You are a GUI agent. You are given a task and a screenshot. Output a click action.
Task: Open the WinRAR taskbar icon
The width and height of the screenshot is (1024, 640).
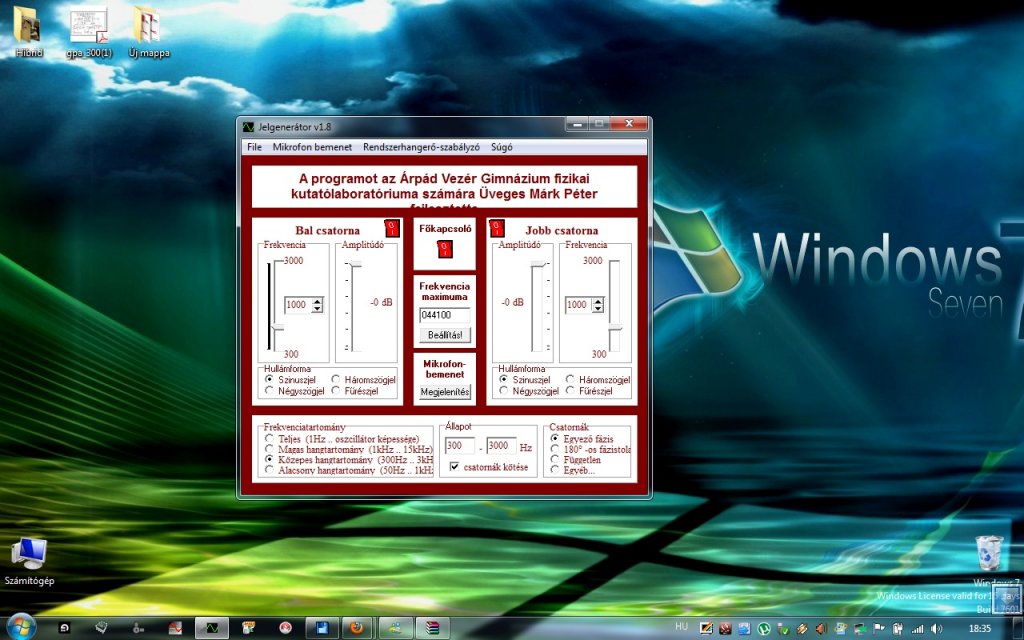(x=432, y=628)
